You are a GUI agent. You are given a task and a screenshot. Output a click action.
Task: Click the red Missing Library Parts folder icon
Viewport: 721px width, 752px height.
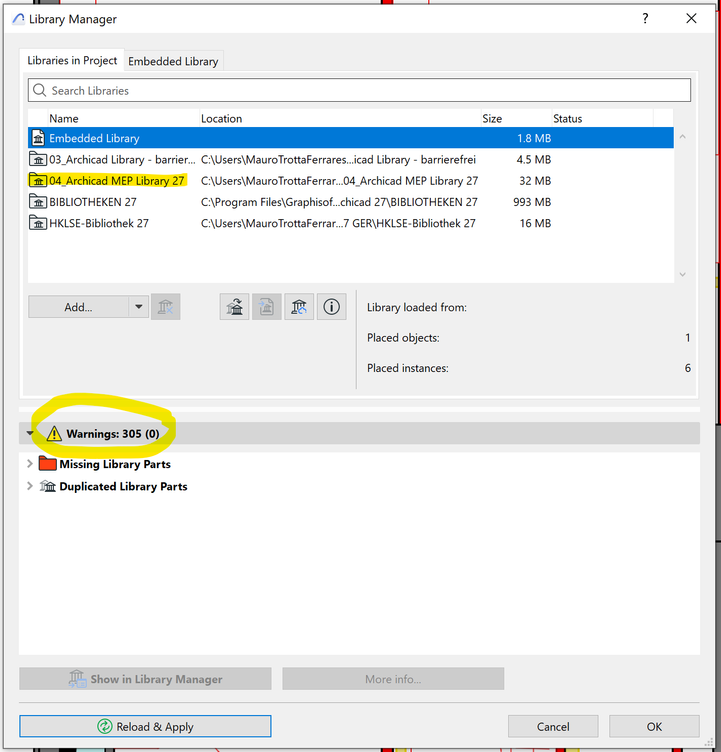coord(47,463)
